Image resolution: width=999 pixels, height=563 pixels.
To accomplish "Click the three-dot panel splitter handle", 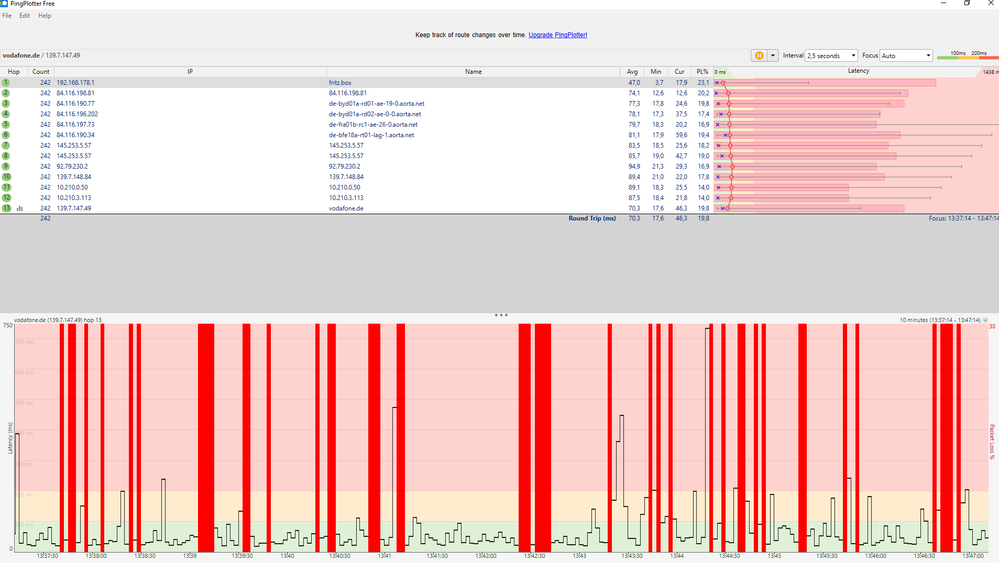I will click(x=501, y=315).
